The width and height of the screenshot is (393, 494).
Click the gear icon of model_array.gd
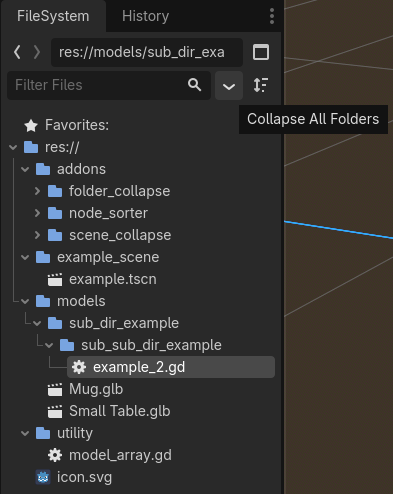(55, 455)
